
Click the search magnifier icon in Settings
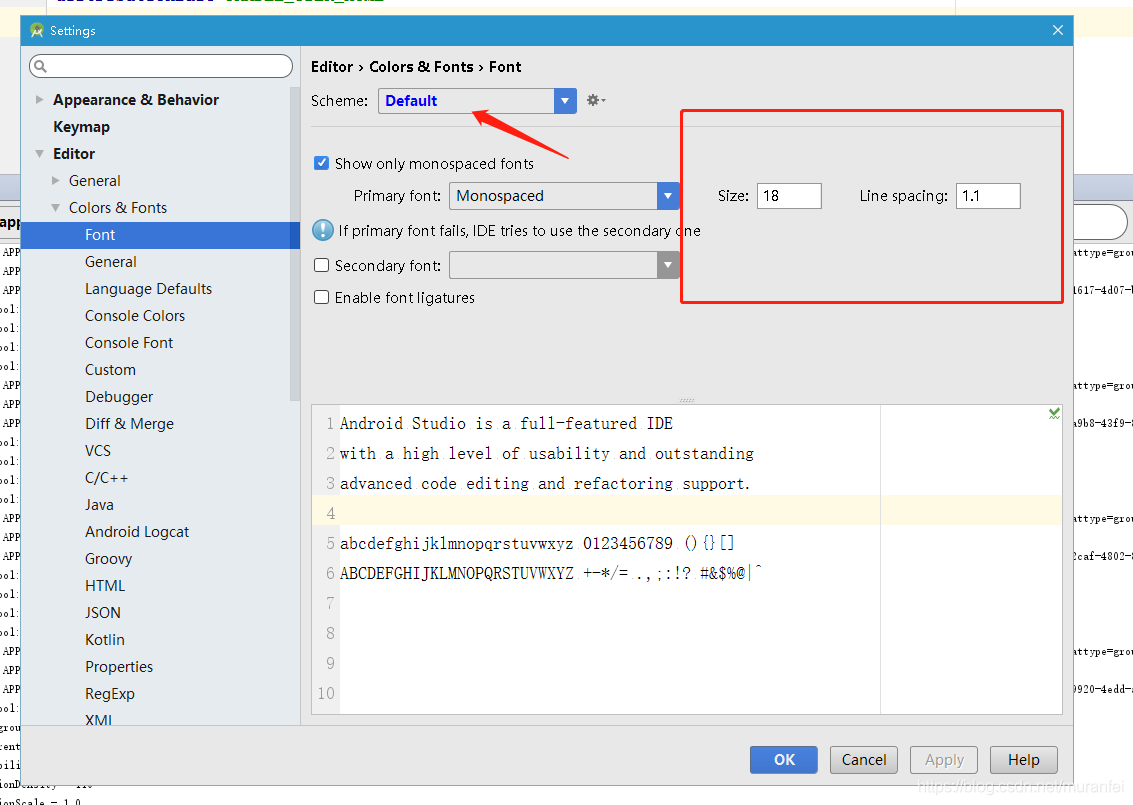click(x=40, y=66)
